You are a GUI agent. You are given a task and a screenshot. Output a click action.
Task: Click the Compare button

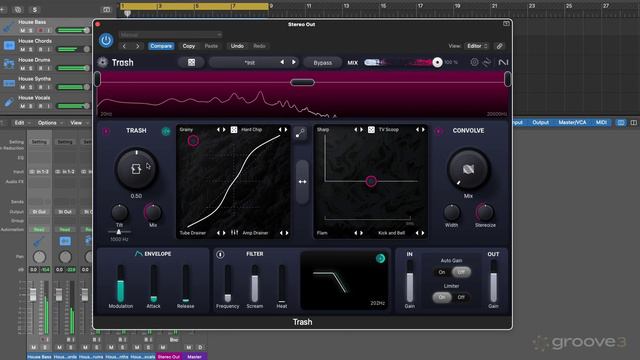(161, 46)
